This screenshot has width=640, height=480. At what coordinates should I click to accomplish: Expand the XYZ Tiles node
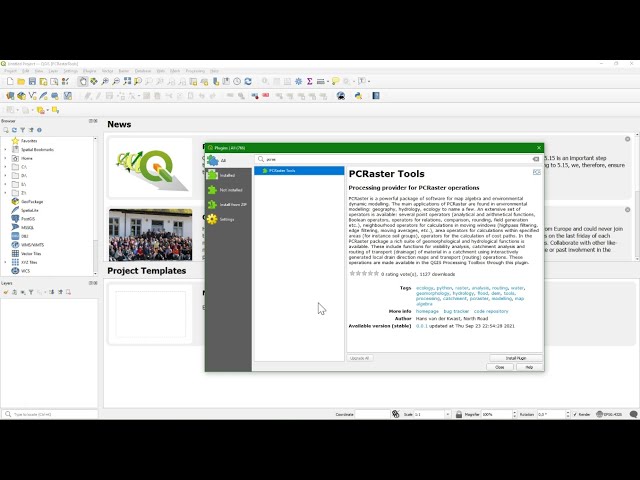(x=5, y=262)
